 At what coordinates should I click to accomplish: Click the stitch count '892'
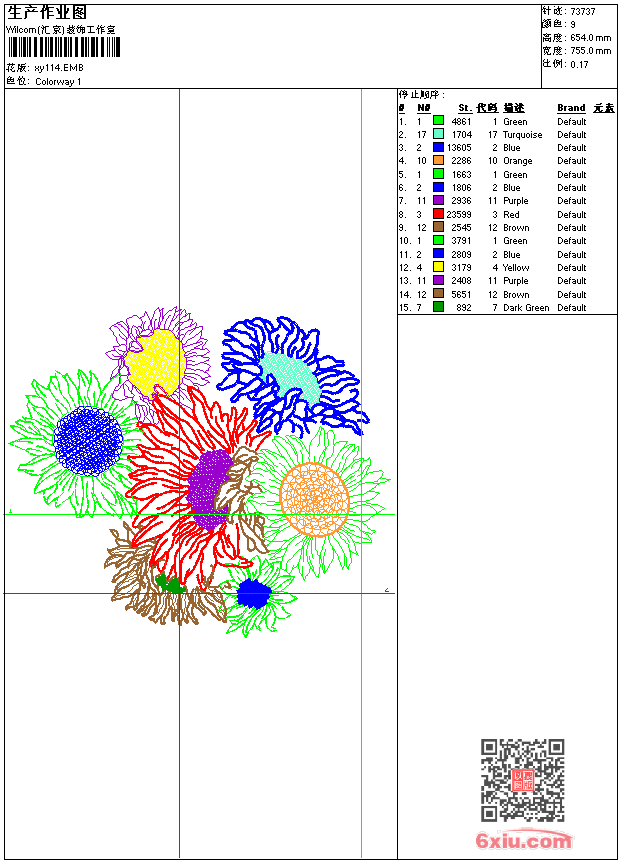point(464,308)
